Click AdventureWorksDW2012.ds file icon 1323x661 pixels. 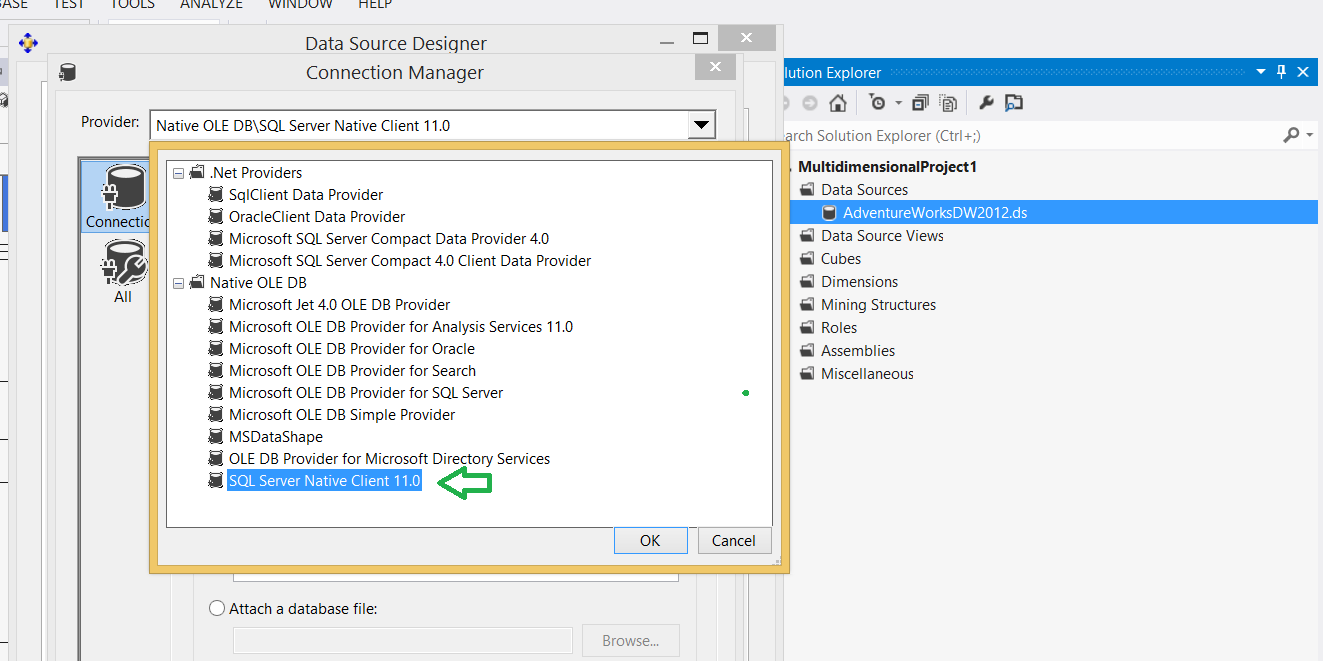[x=829, y=212]
